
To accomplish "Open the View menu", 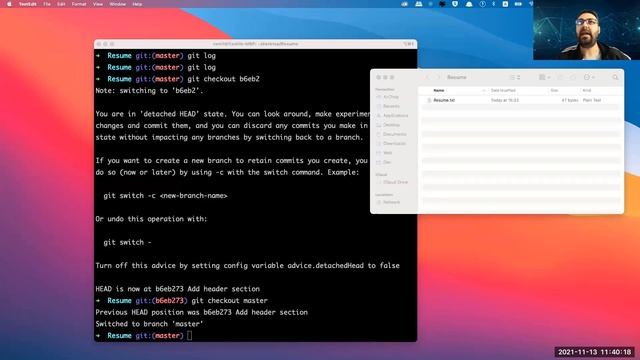I will coord(98,4).
